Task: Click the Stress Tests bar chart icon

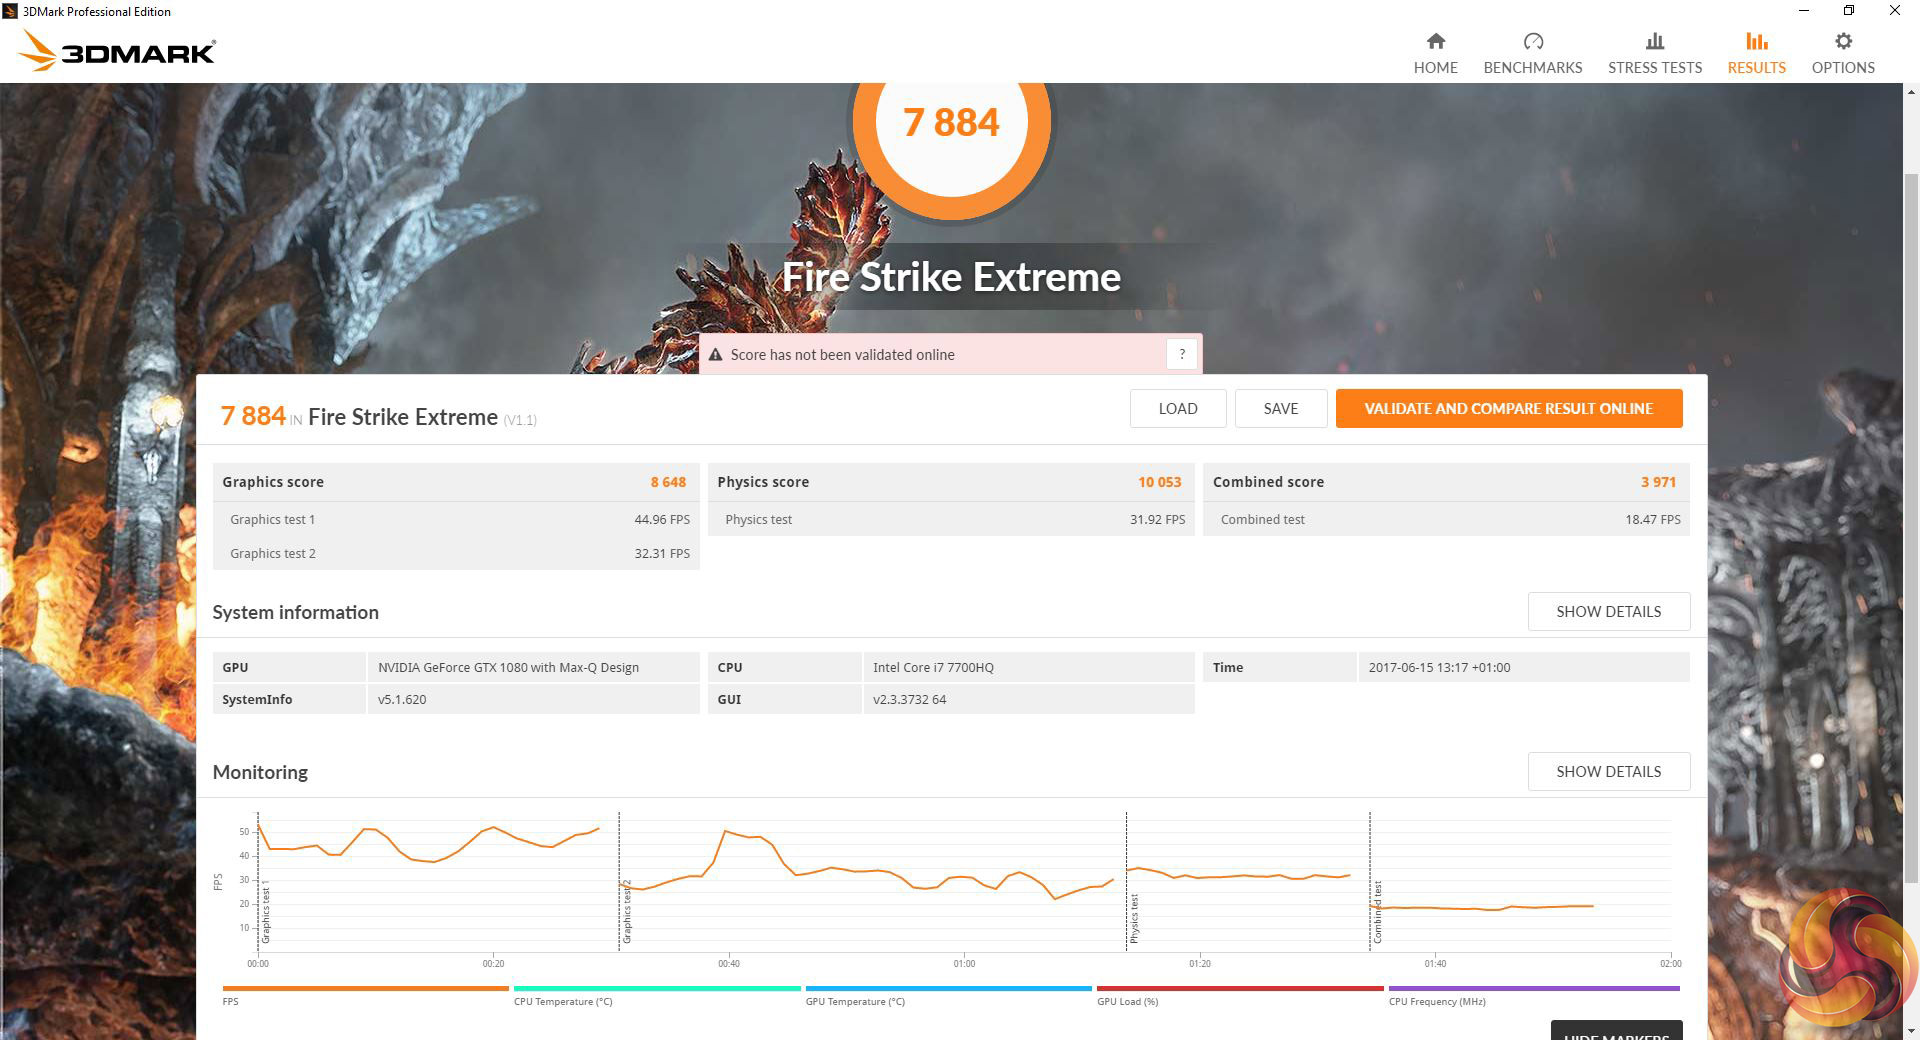Action: point(1654,41)
